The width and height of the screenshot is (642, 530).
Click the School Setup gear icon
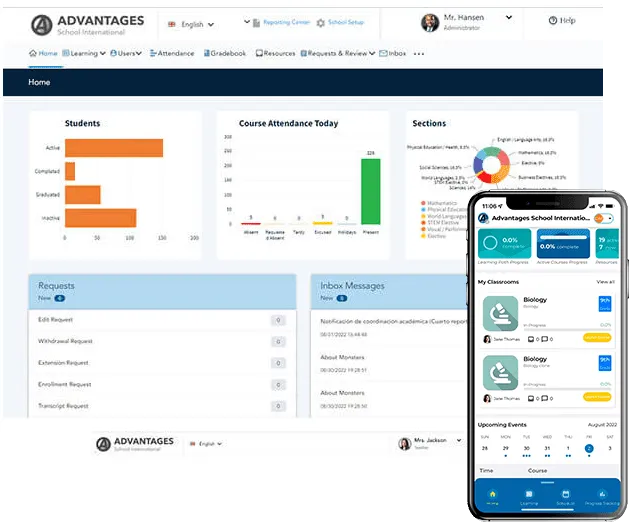click(321, 23)
